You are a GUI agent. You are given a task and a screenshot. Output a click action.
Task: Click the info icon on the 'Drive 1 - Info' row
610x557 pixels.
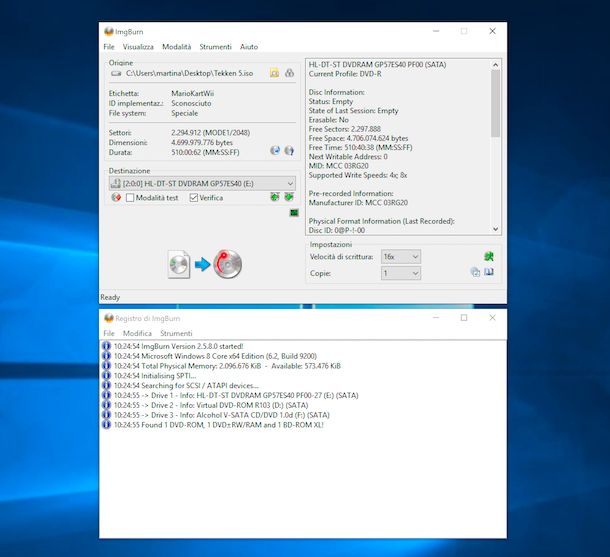(x=106, y=395)
